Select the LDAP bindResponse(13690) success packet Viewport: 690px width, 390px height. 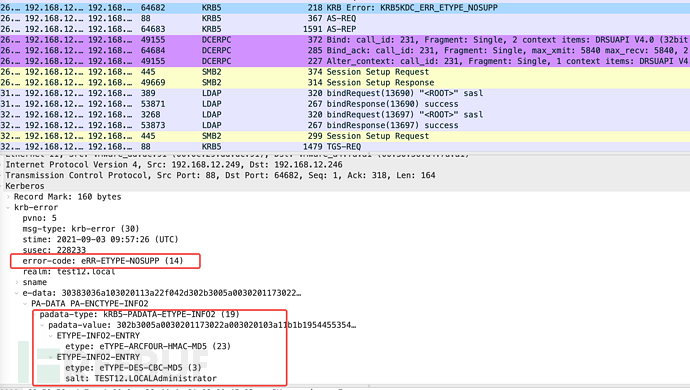click(x=345, y=104)
